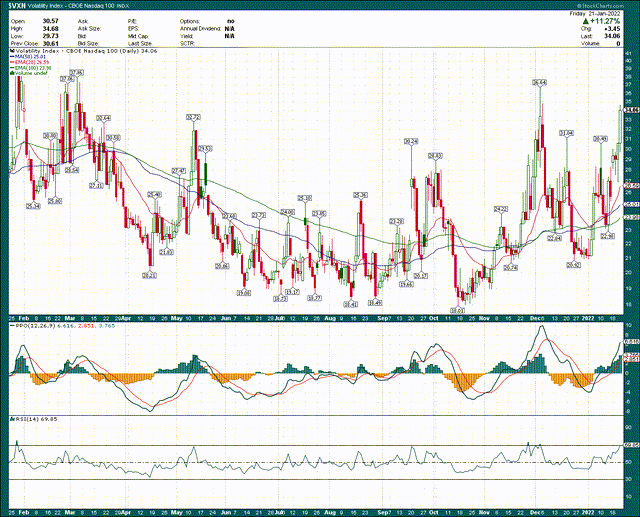Image resolution: width=640 pixels, height=517 pixels.
Task: Select the EMA(100) legend label
Action: point(33,68)
